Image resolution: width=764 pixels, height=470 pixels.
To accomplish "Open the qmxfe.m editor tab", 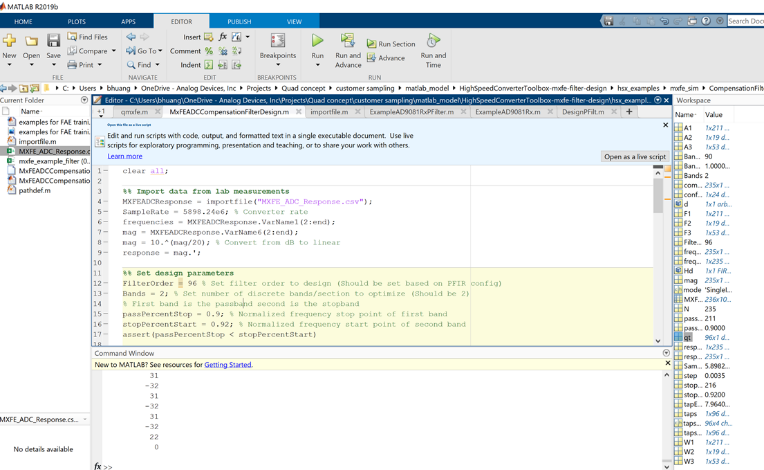I will pos(134,112).
